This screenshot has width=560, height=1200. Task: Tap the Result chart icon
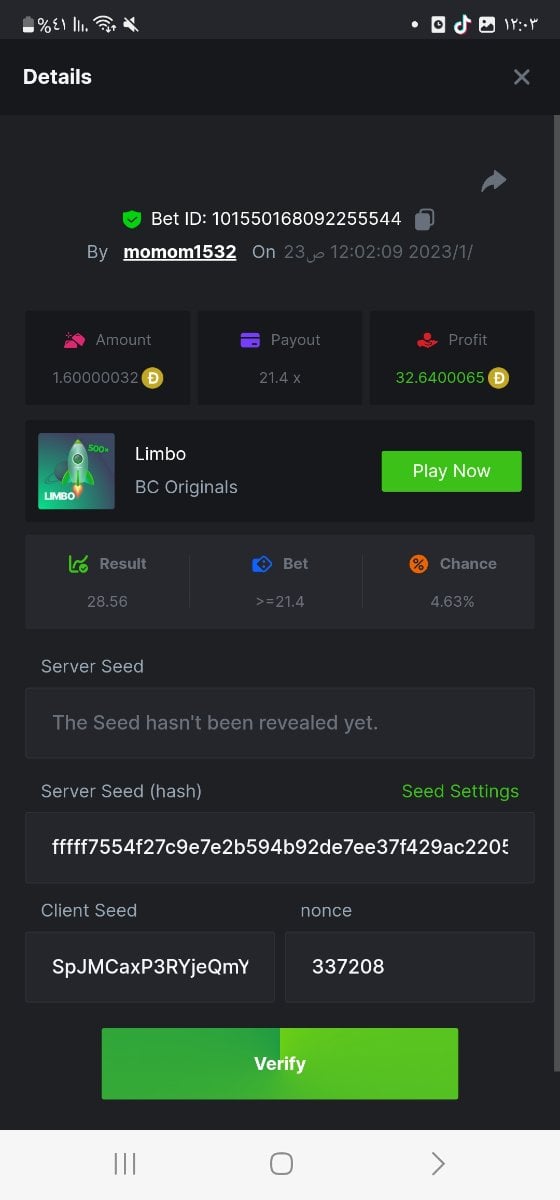coord(79,564)
